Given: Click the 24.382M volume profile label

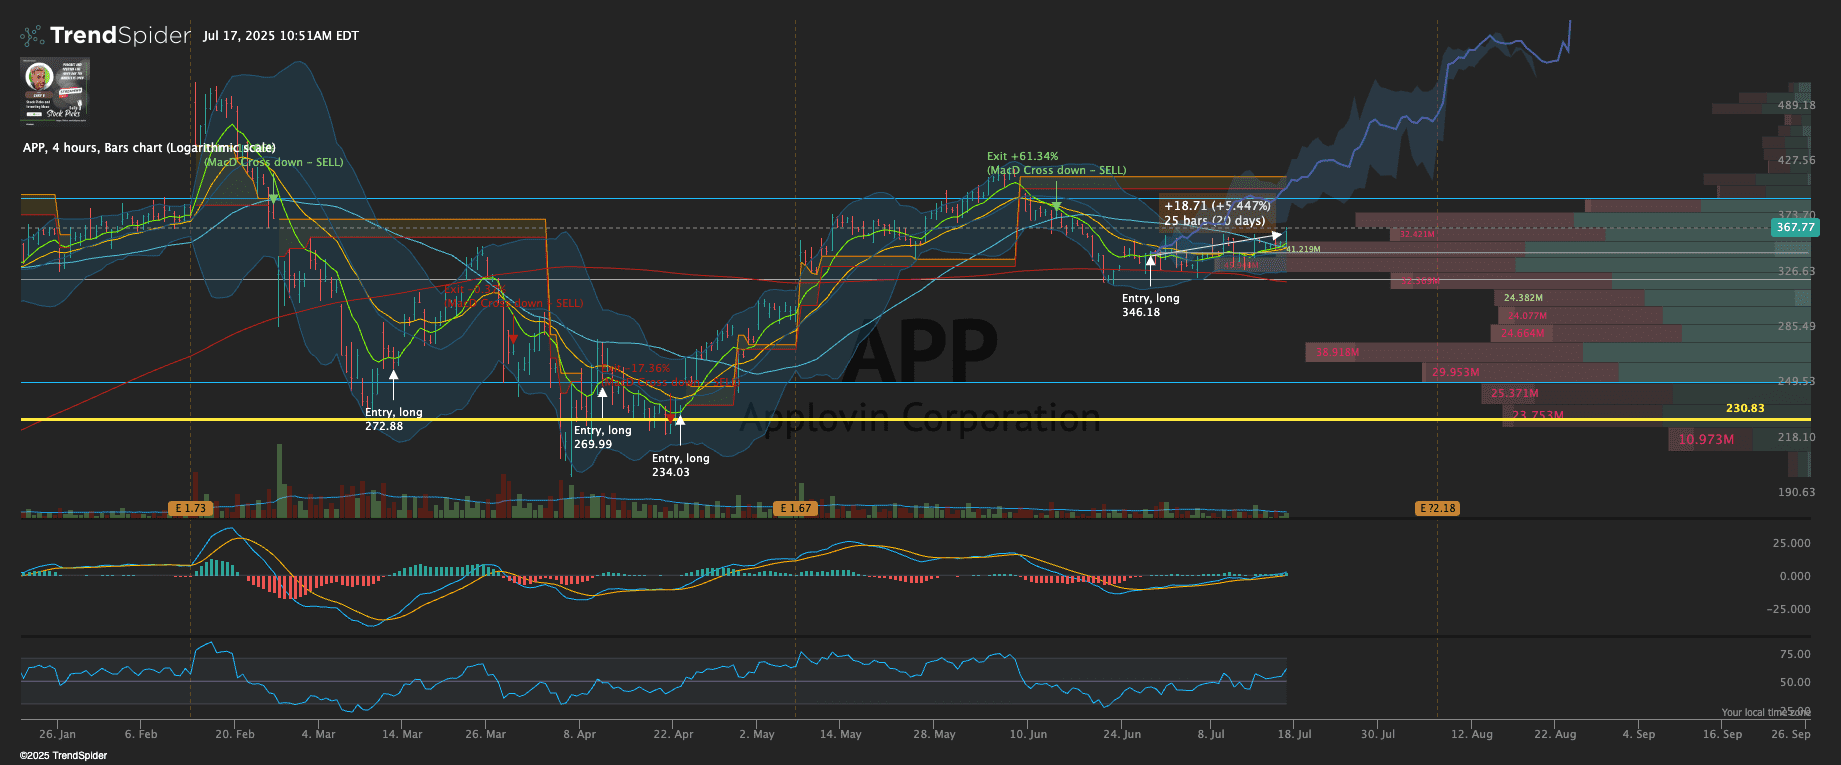Looking at the screenshot, I should (1523, 298).
